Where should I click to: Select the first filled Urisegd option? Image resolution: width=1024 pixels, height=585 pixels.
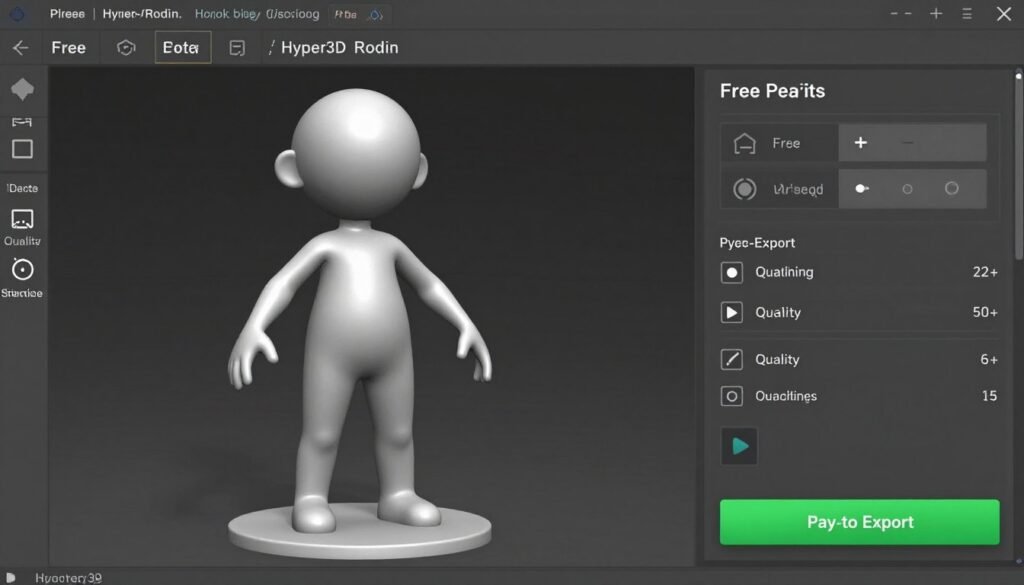pos(862,189)
